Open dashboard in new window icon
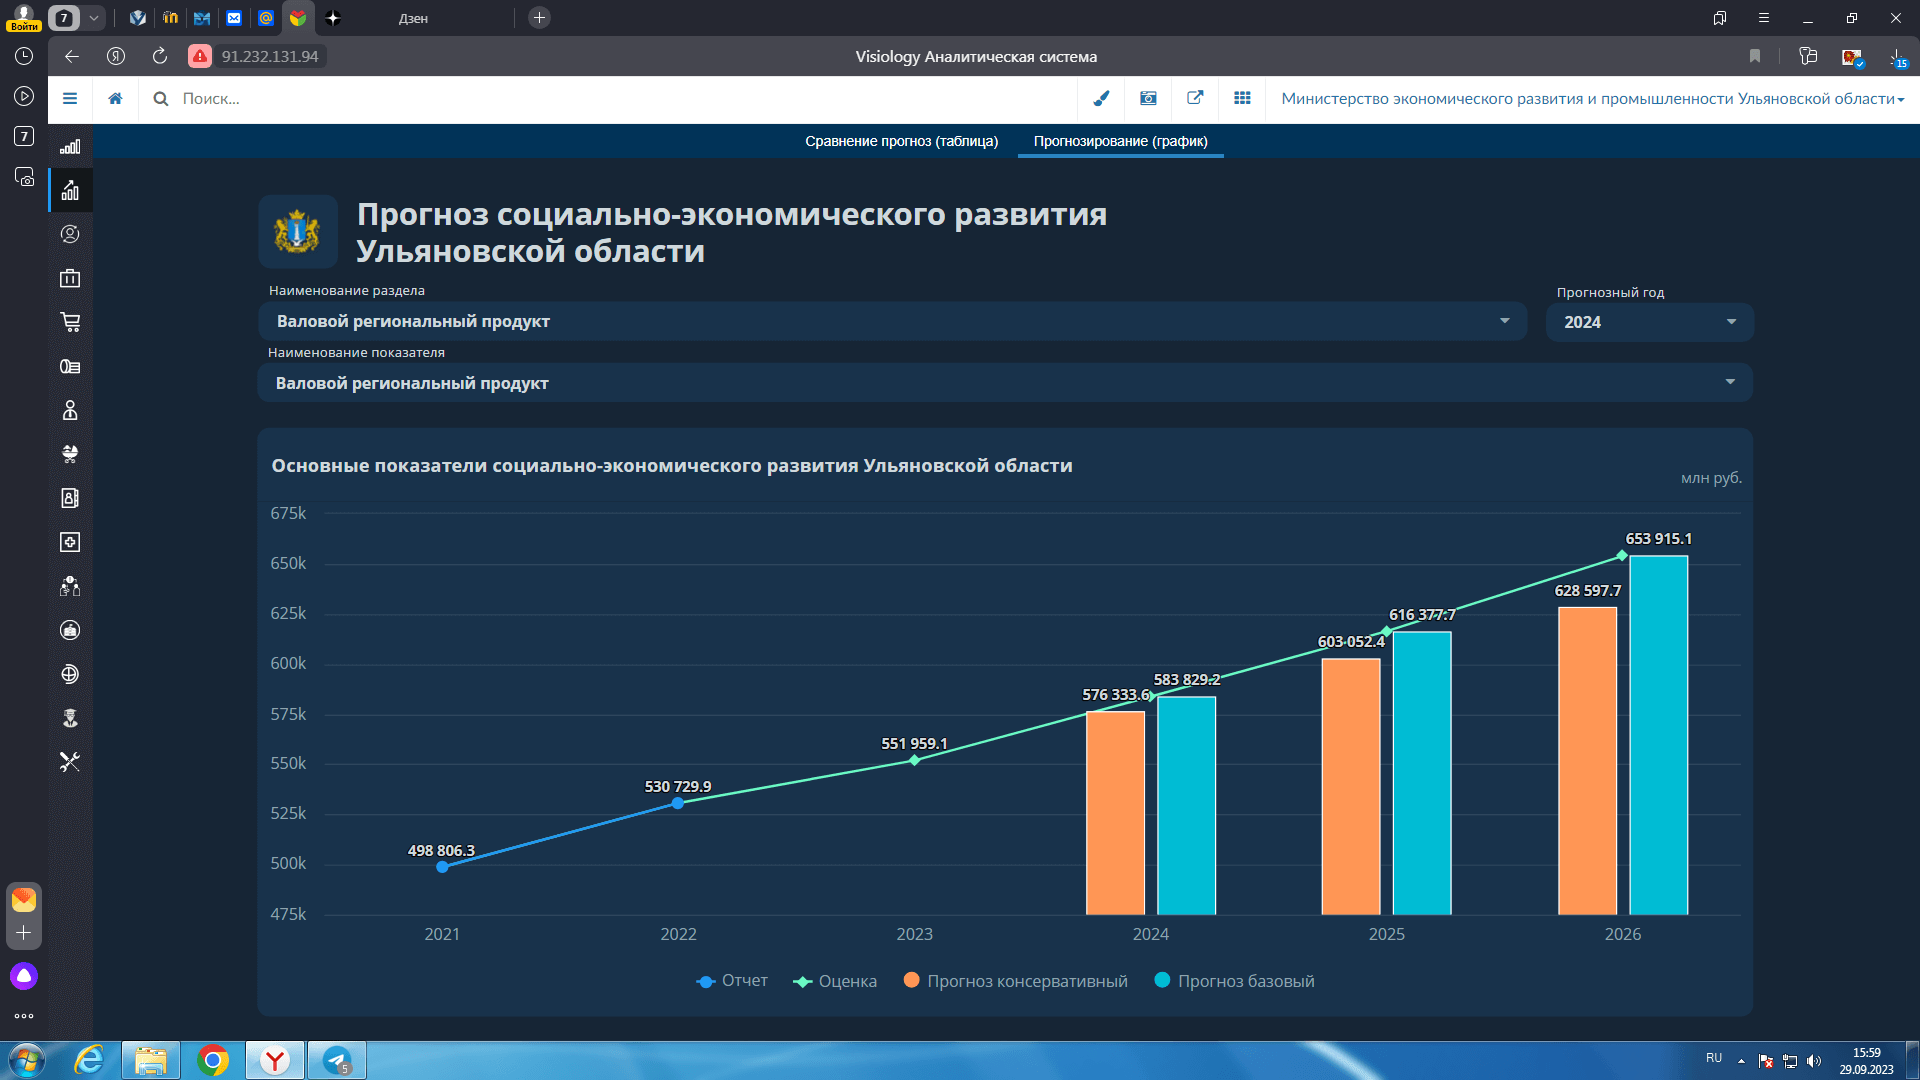The width and height of the screenshot is (1920, 1080). pos(1195,98)
